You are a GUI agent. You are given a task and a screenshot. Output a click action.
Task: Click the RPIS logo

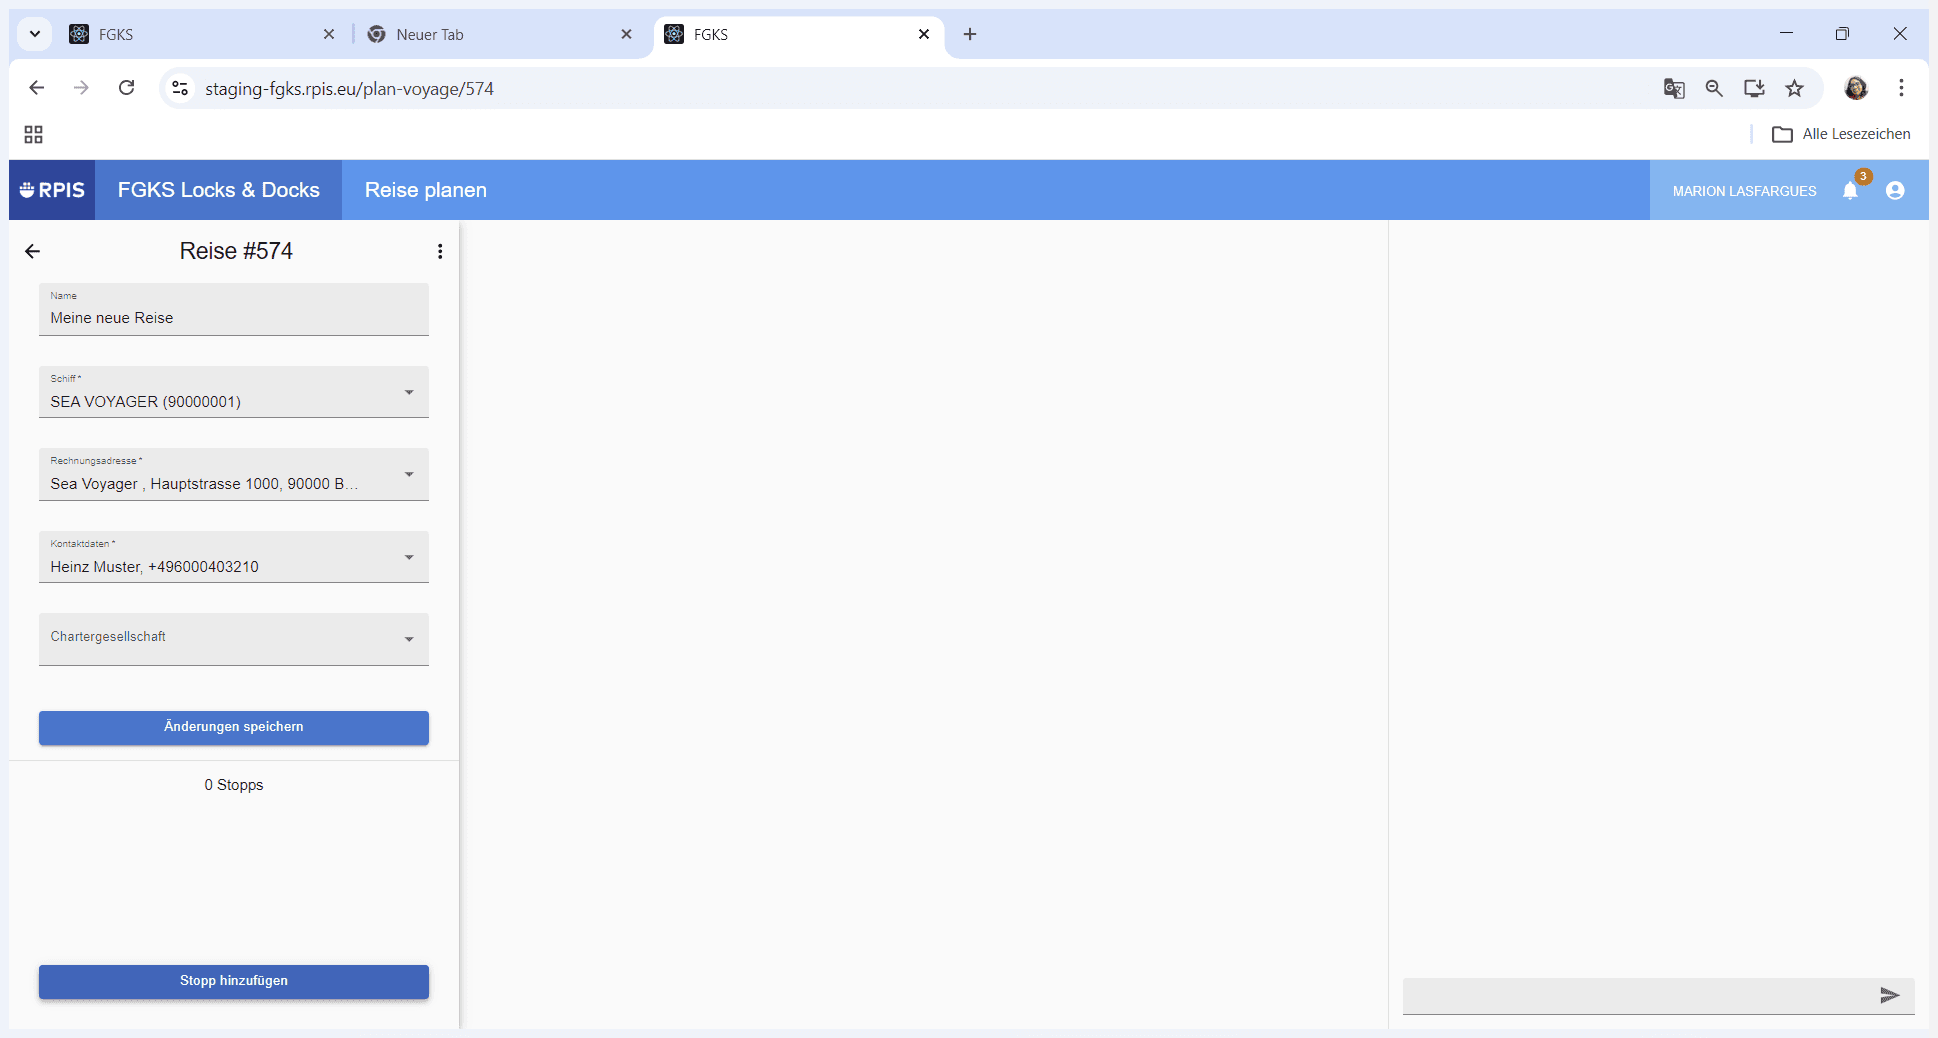(x=52, y=190)
